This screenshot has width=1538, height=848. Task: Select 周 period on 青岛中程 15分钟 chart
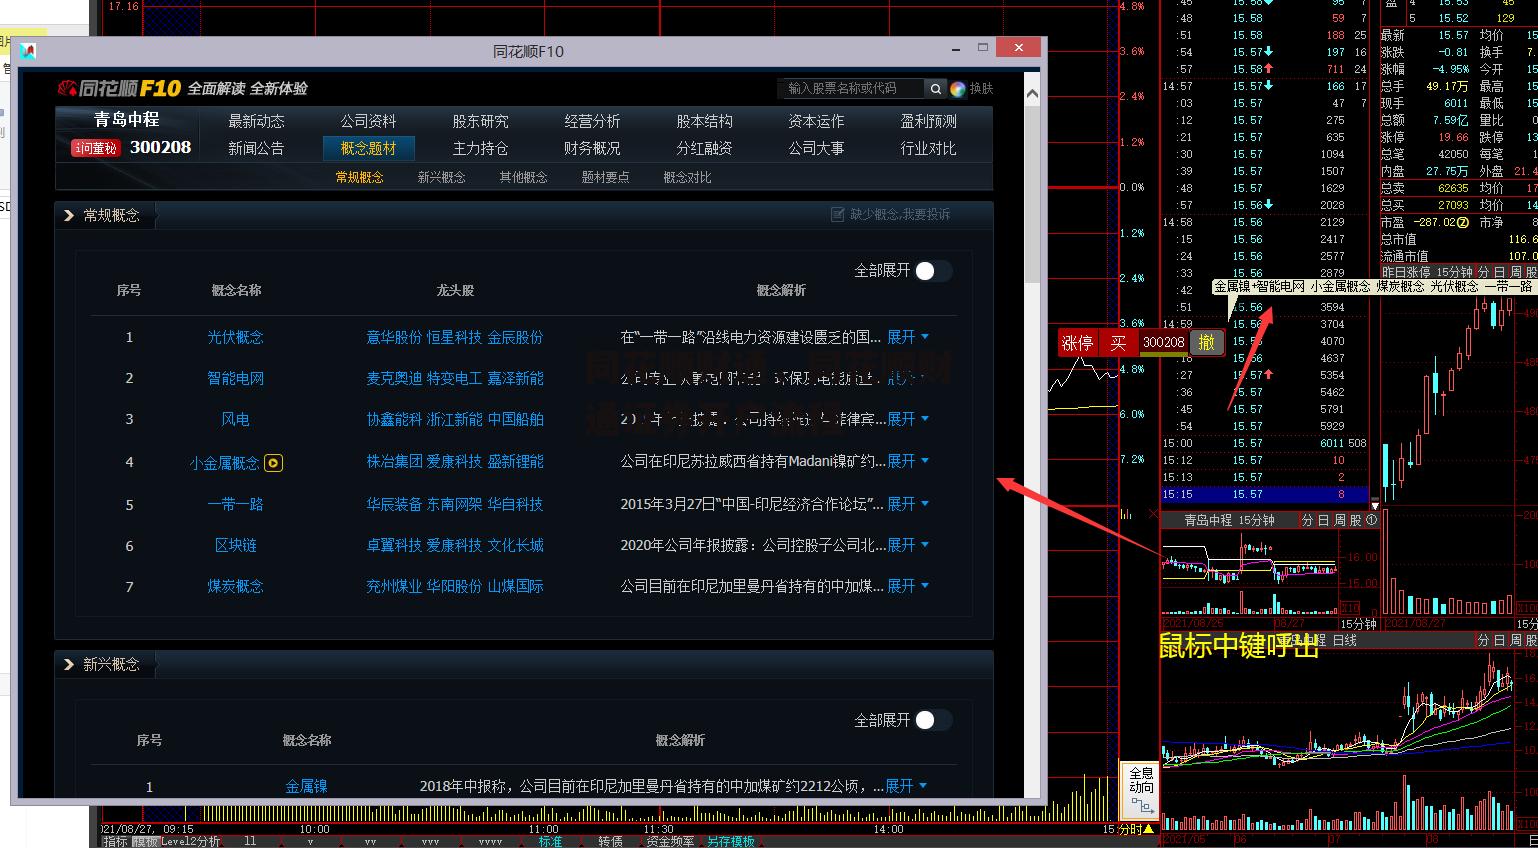point(1339,520)
